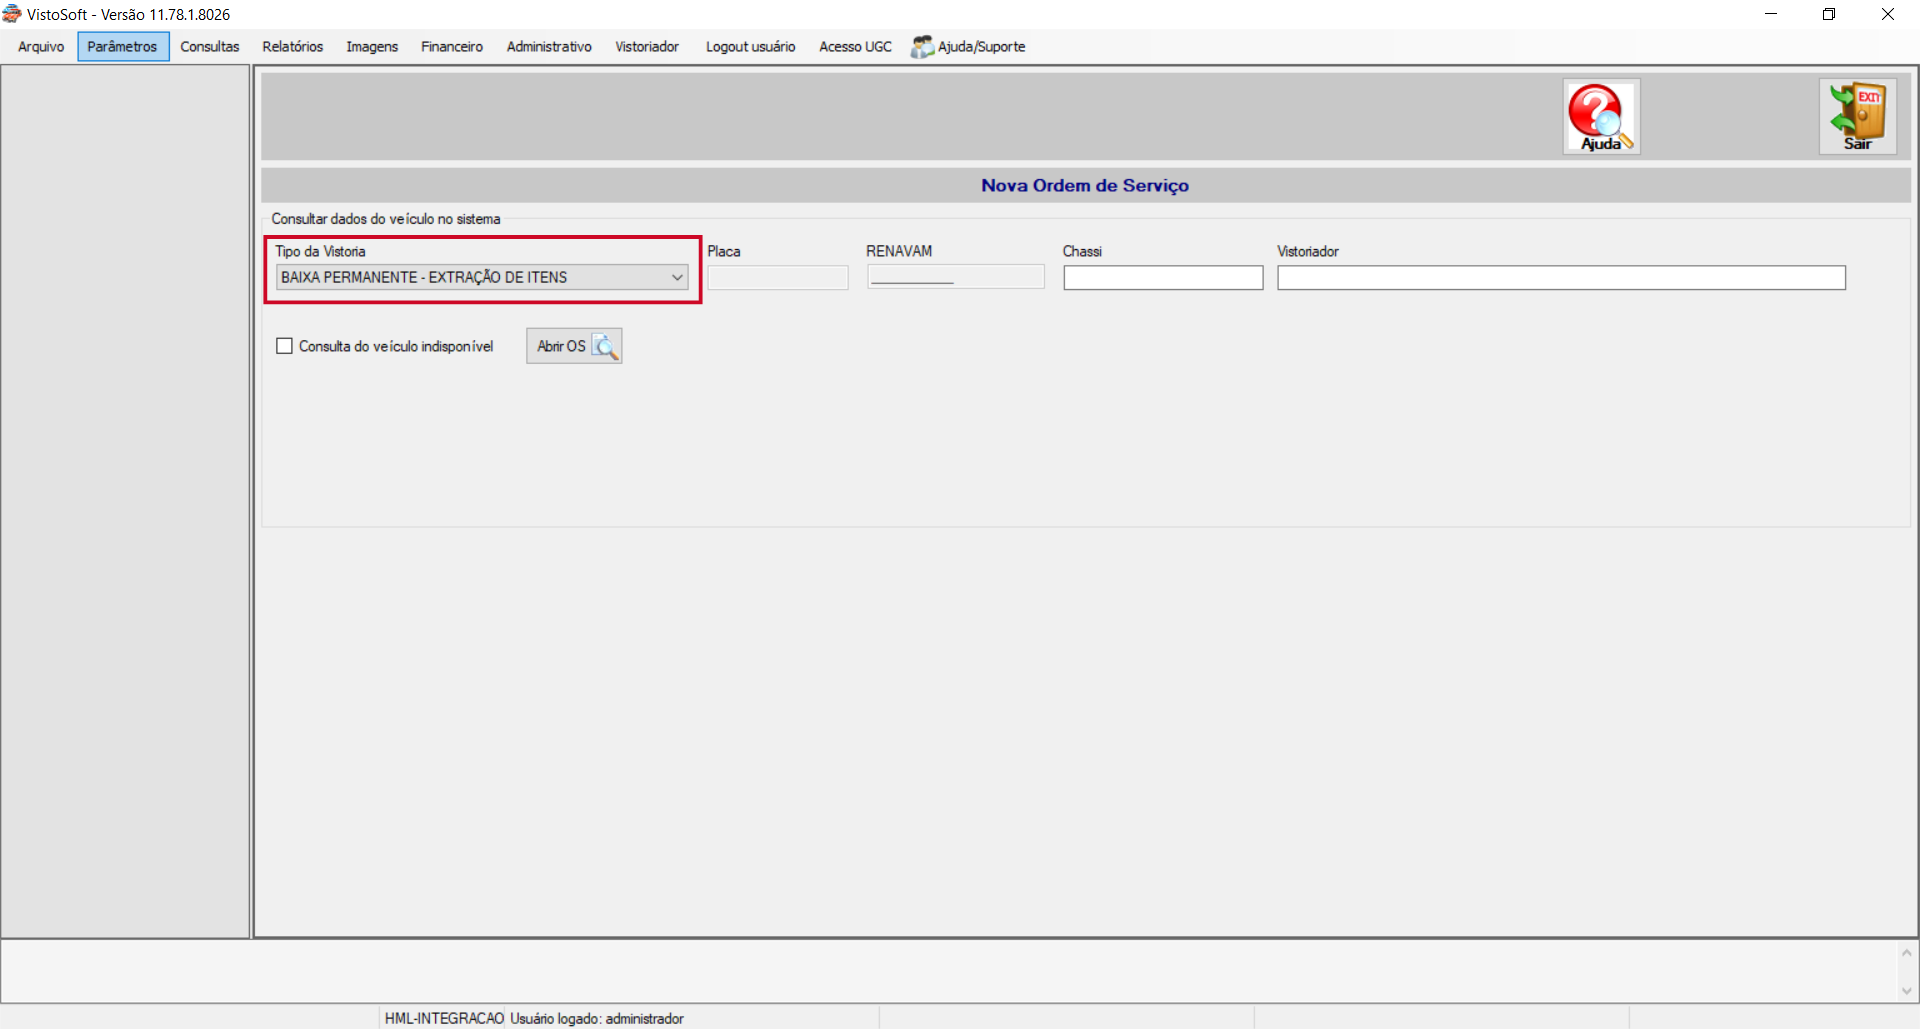Open the Administrativo menu

pyautogui.click(x=549, y=47)
